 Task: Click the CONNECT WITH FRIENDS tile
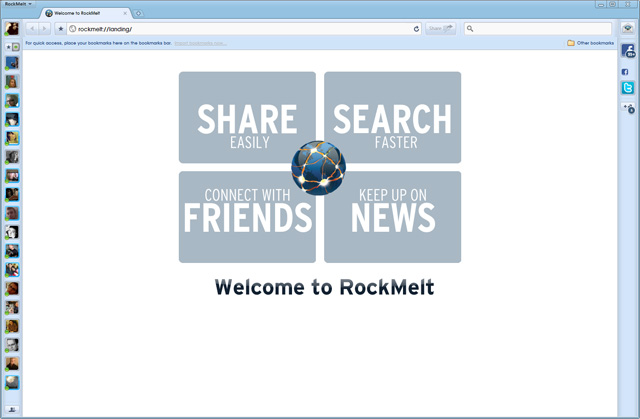click(247, 217)
